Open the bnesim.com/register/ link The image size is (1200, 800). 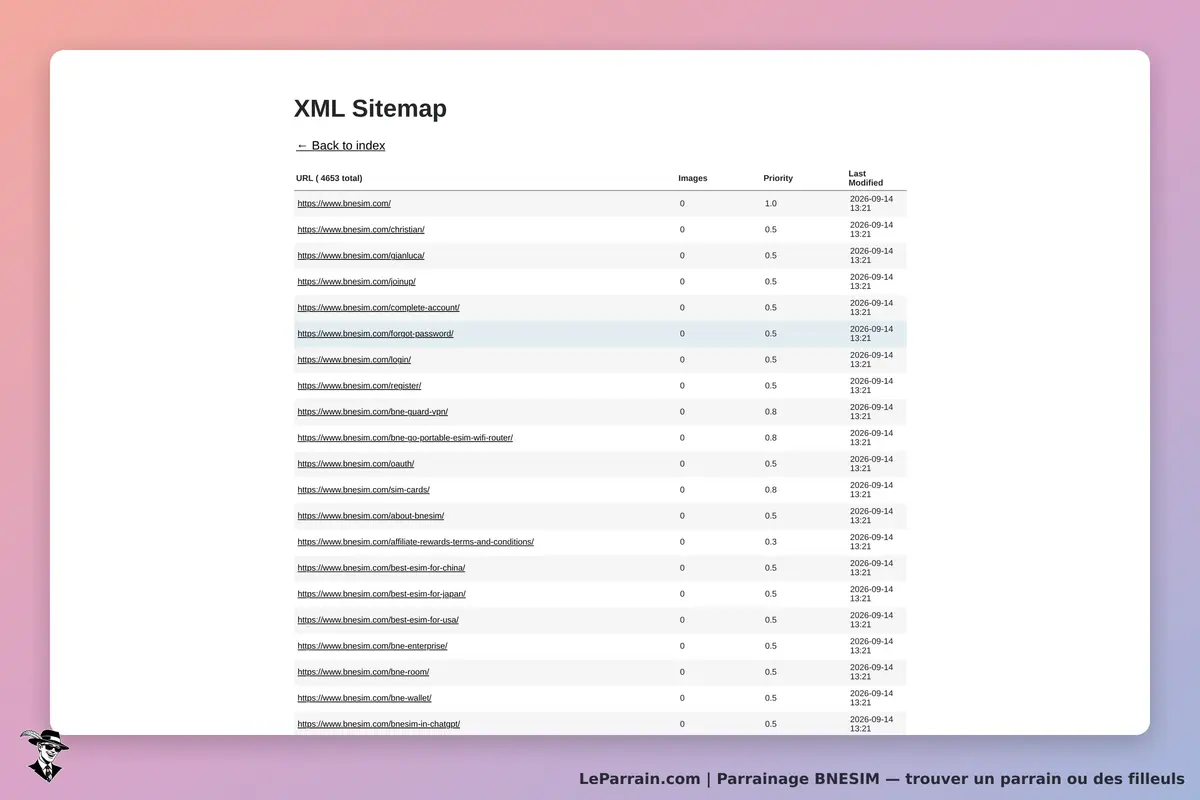[359, 386]
